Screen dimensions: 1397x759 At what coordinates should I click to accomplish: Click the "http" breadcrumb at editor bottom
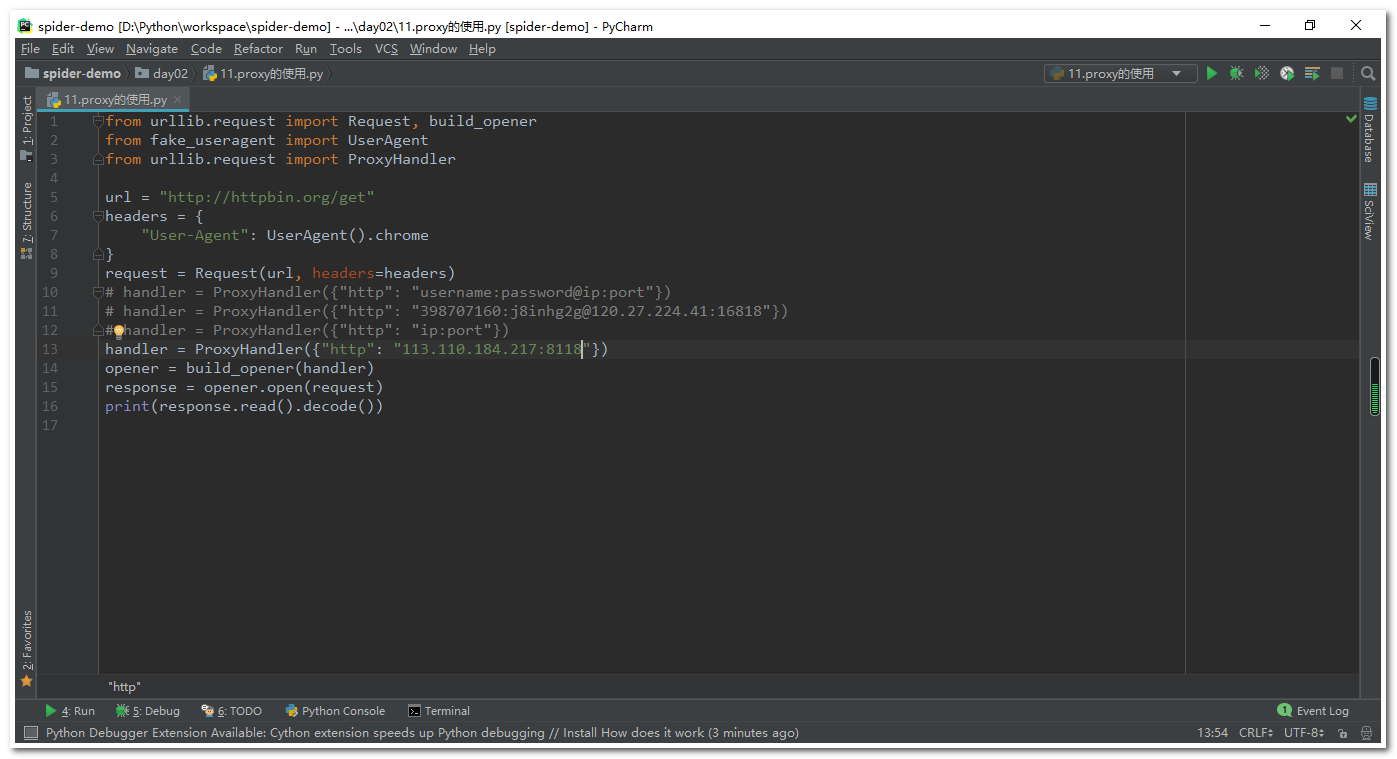[x=125, y=687]
